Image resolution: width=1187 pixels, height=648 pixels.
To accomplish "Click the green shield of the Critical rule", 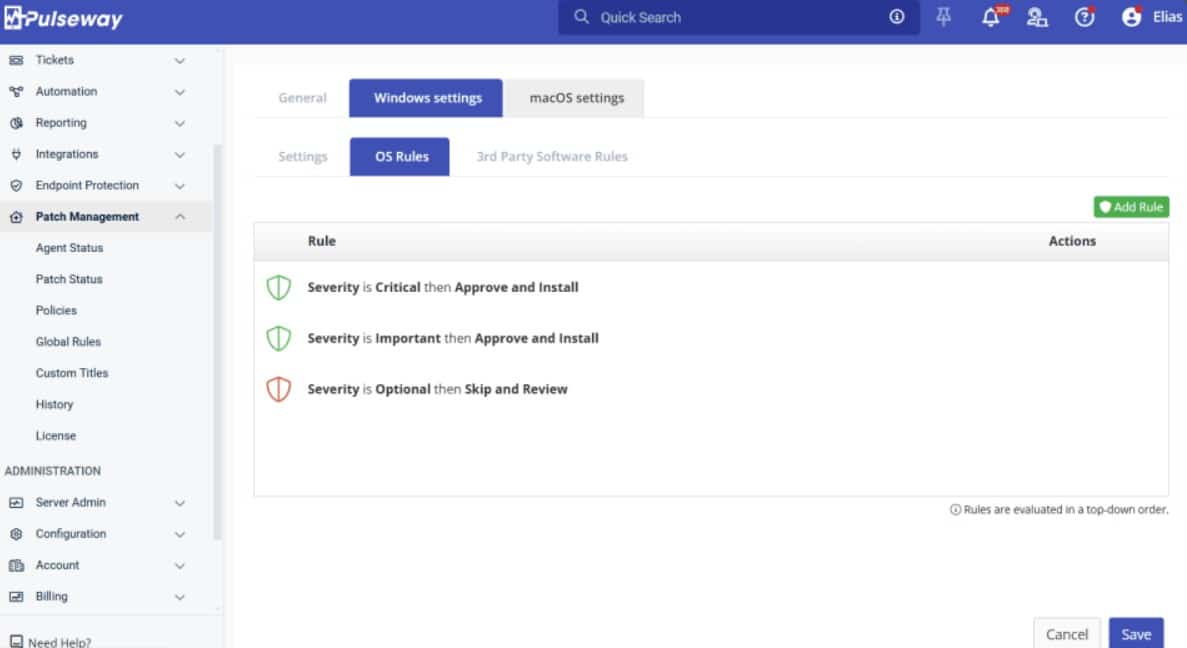I will click(279, 288).
